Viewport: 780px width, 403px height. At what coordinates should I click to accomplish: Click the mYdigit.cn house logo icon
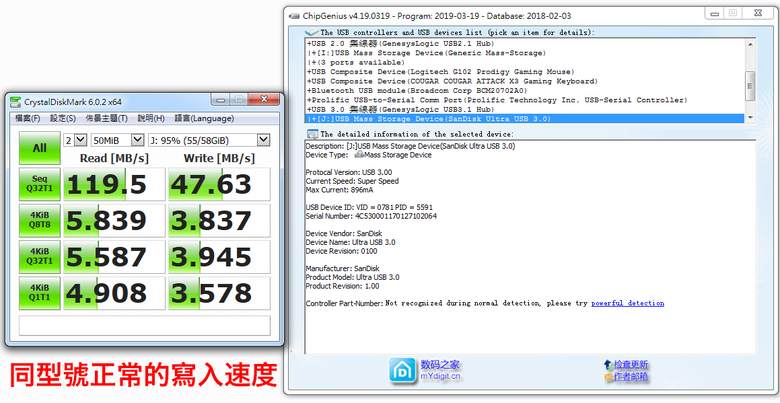pos(402,371)
